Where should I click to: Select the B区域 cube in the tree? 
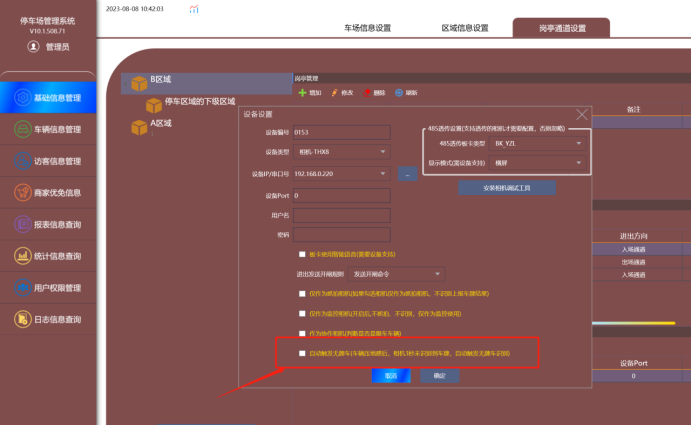click(x=139, y=83)
